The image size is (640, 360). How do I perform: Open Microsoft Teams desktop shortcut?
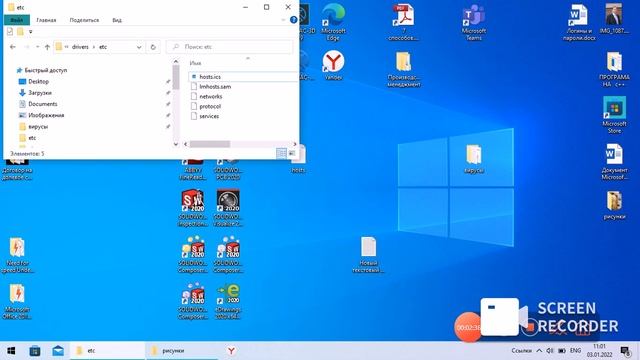[x=473, y=22]
